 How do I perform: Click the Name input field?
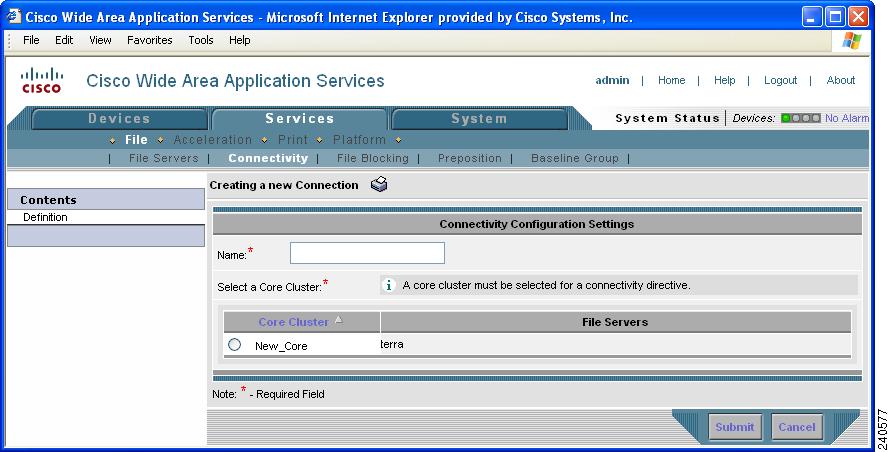pyautogui.click(x=367, y=253)
